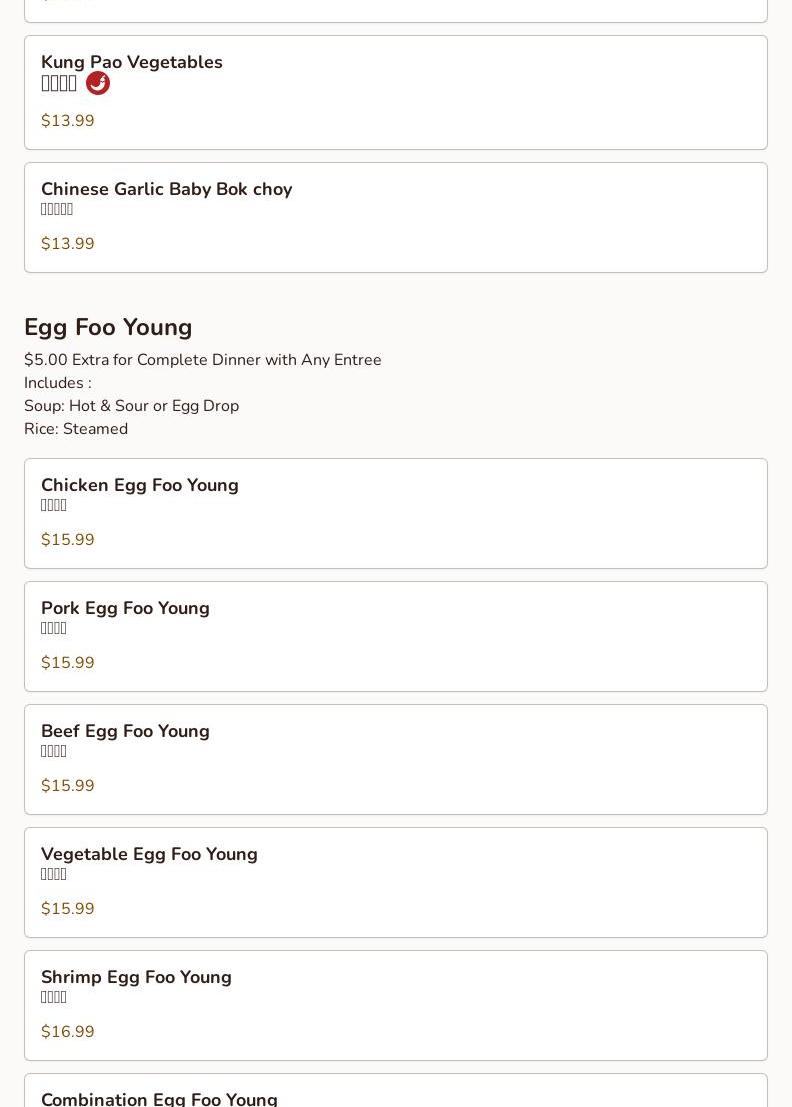The height and width of the screenshot is (1107, 792).
Task: Open the Kung Pao Vegetables menu item
Action: click(132, 62)
